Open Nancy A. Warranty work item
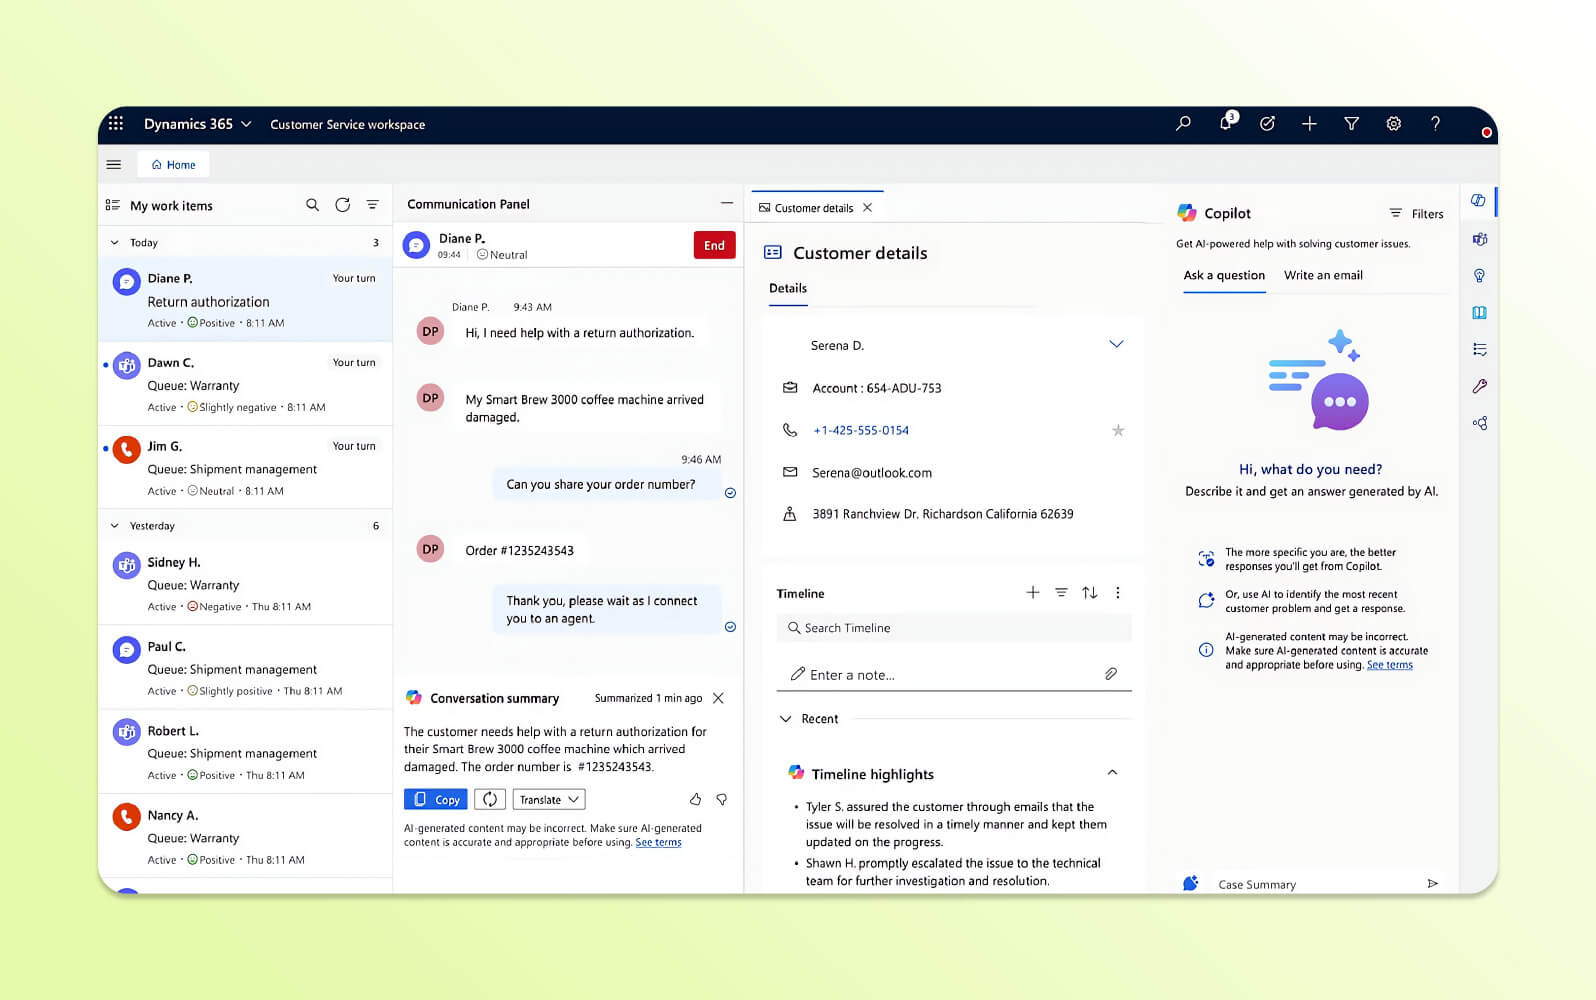The height and width of the screenshot is (1000, 1596). [246, 837]
